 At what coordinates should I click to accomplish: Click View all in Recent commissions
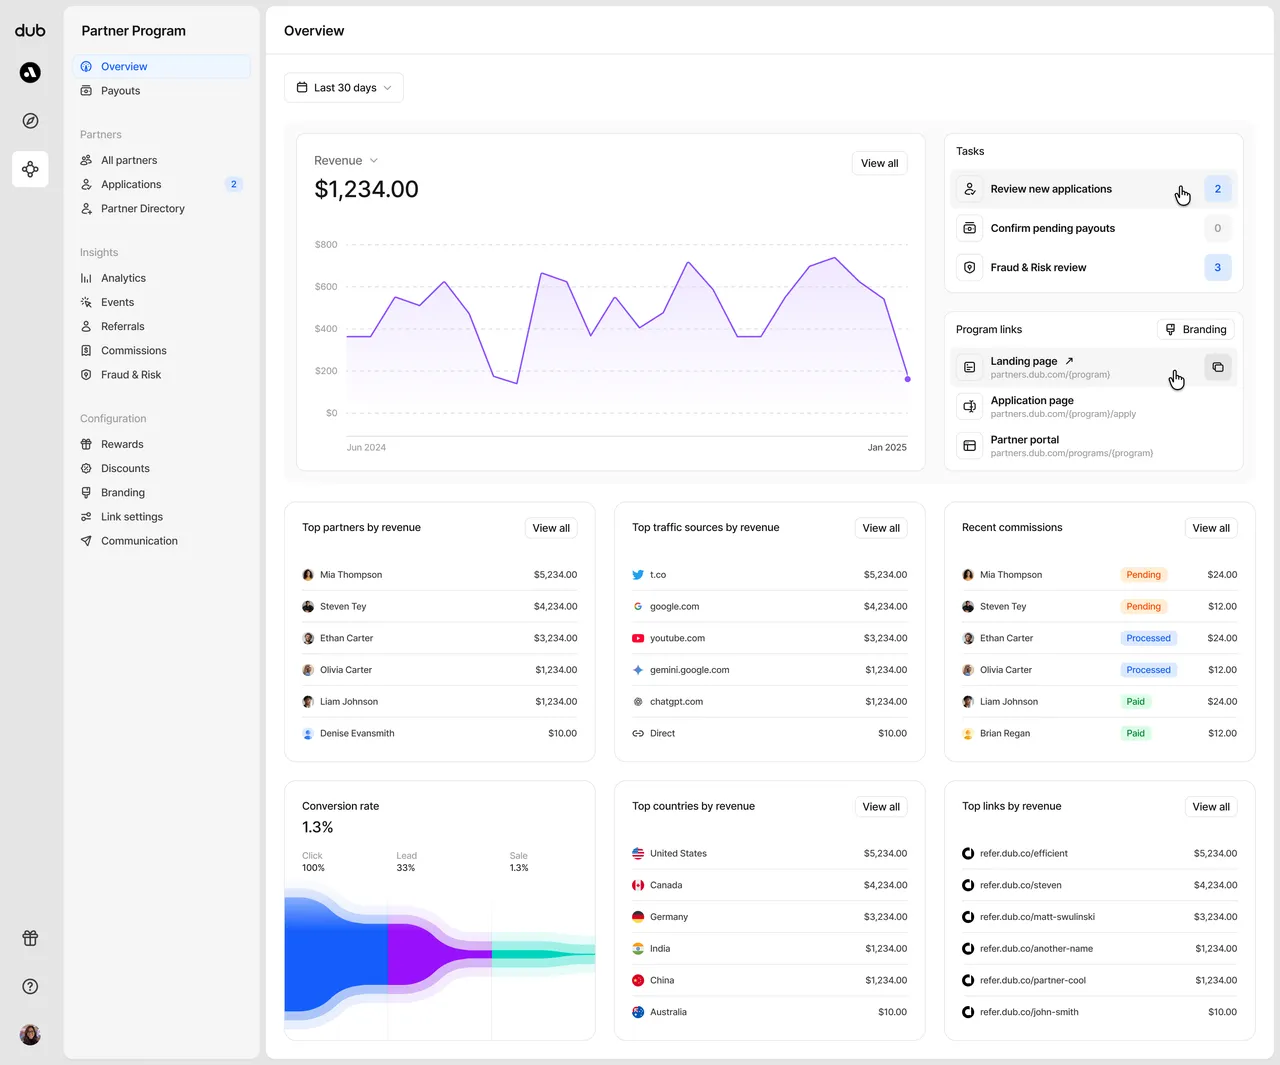click(1211, 528)
